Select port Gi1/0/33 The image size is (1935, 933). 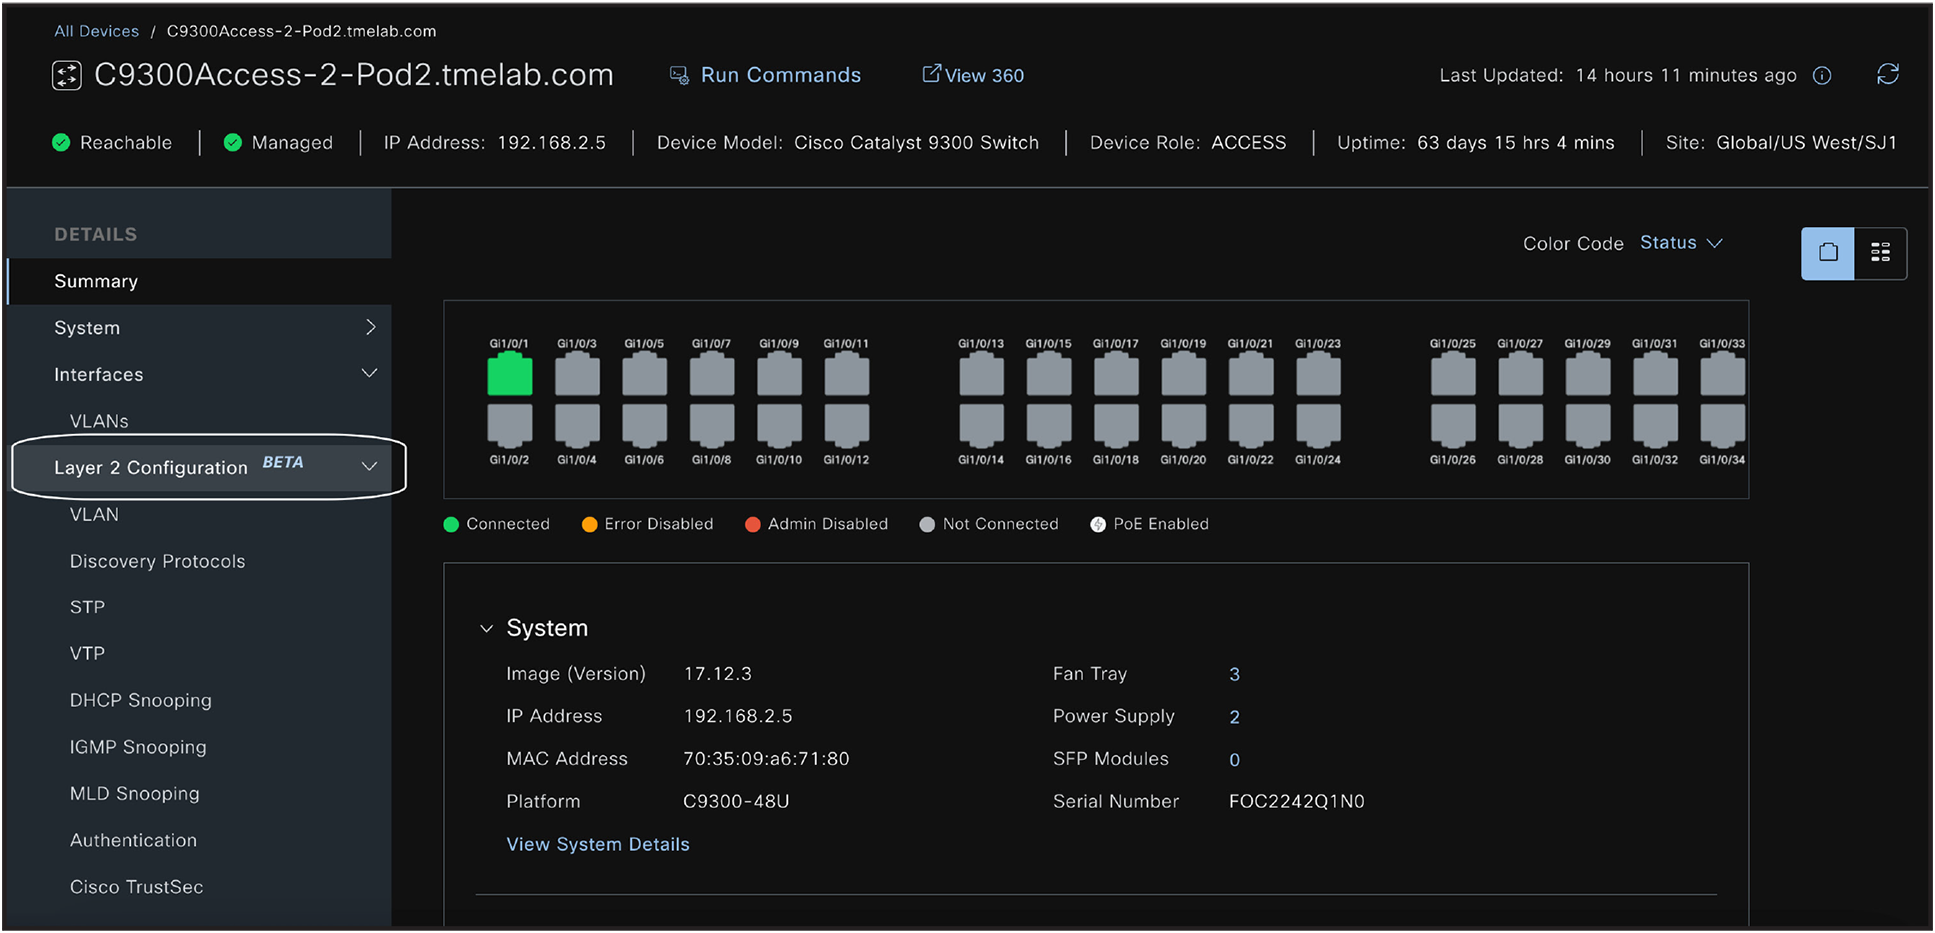coord(1723,374)
